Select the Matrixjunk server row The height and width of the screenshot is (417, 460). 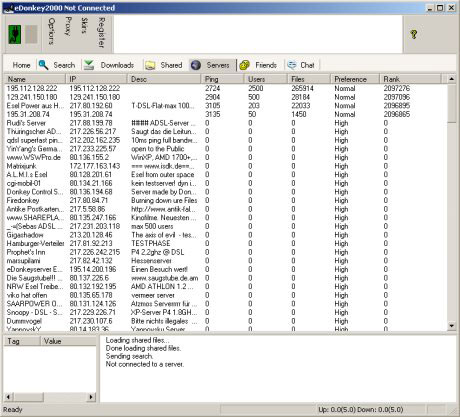click(x=225, y=166)
